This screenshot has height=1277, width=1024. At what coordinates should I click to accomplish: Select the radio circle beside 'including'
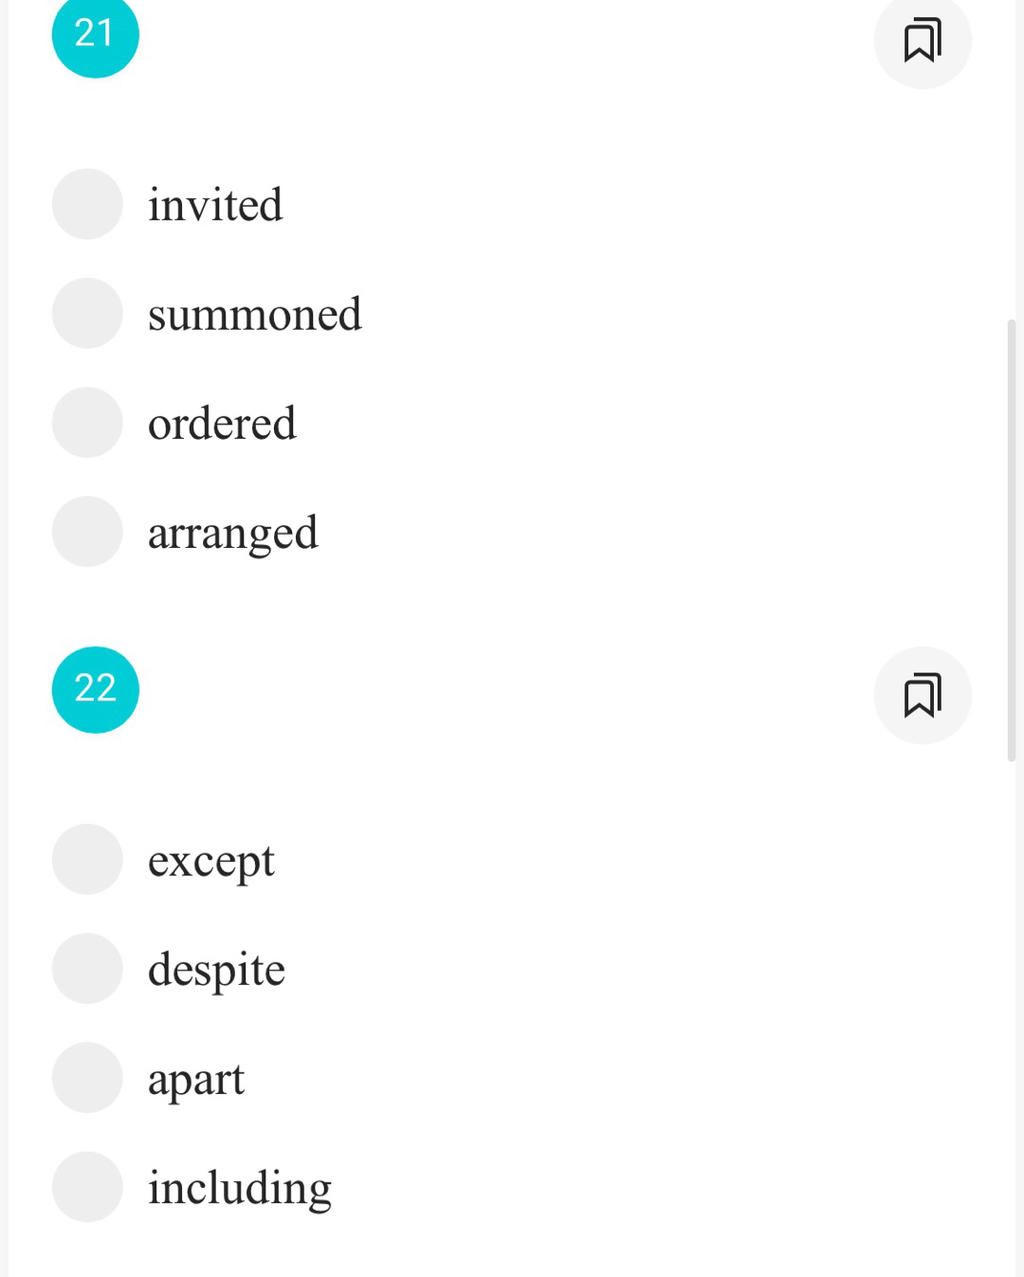[x=87, y=1186]
